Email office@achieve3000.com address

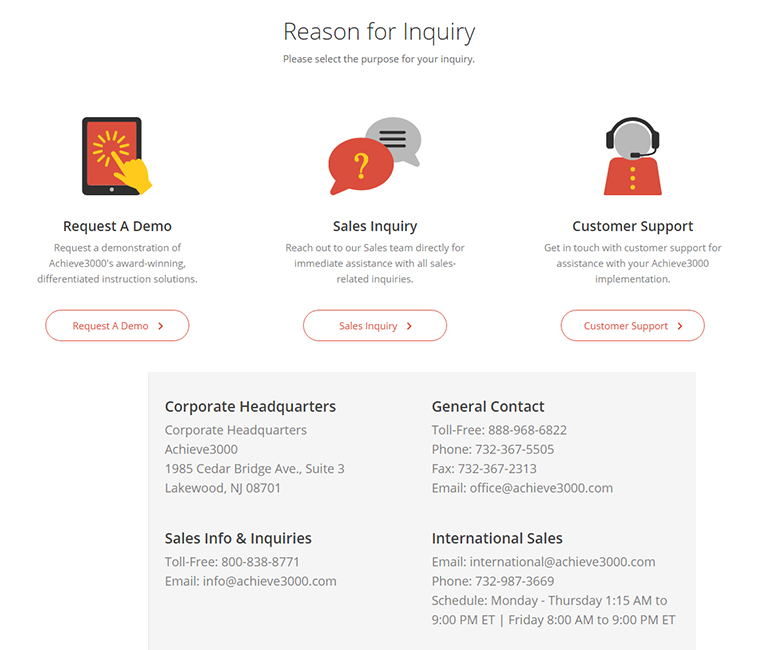(541, 488)
